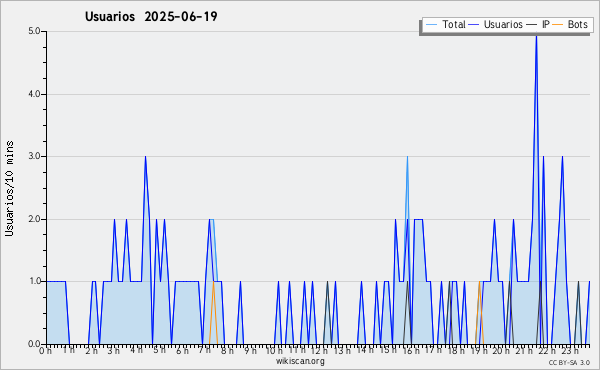Click the '0.0' y-axis value
Image resolution: width=600 pixels, height=370 pixels.
pos(34,344)
